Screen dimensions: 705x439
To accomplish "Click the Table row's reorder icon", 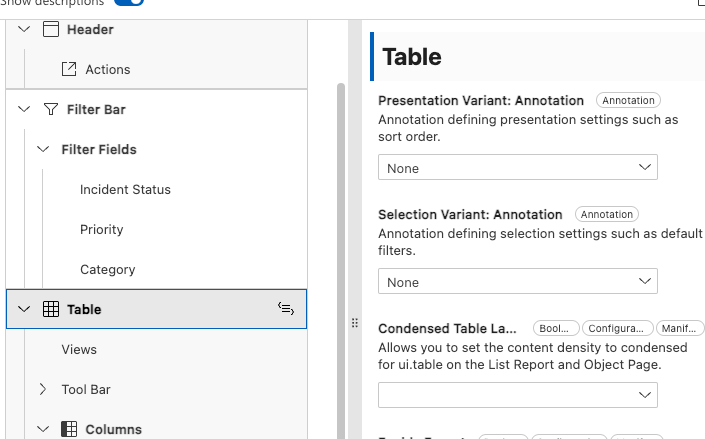I will [286, 310].
